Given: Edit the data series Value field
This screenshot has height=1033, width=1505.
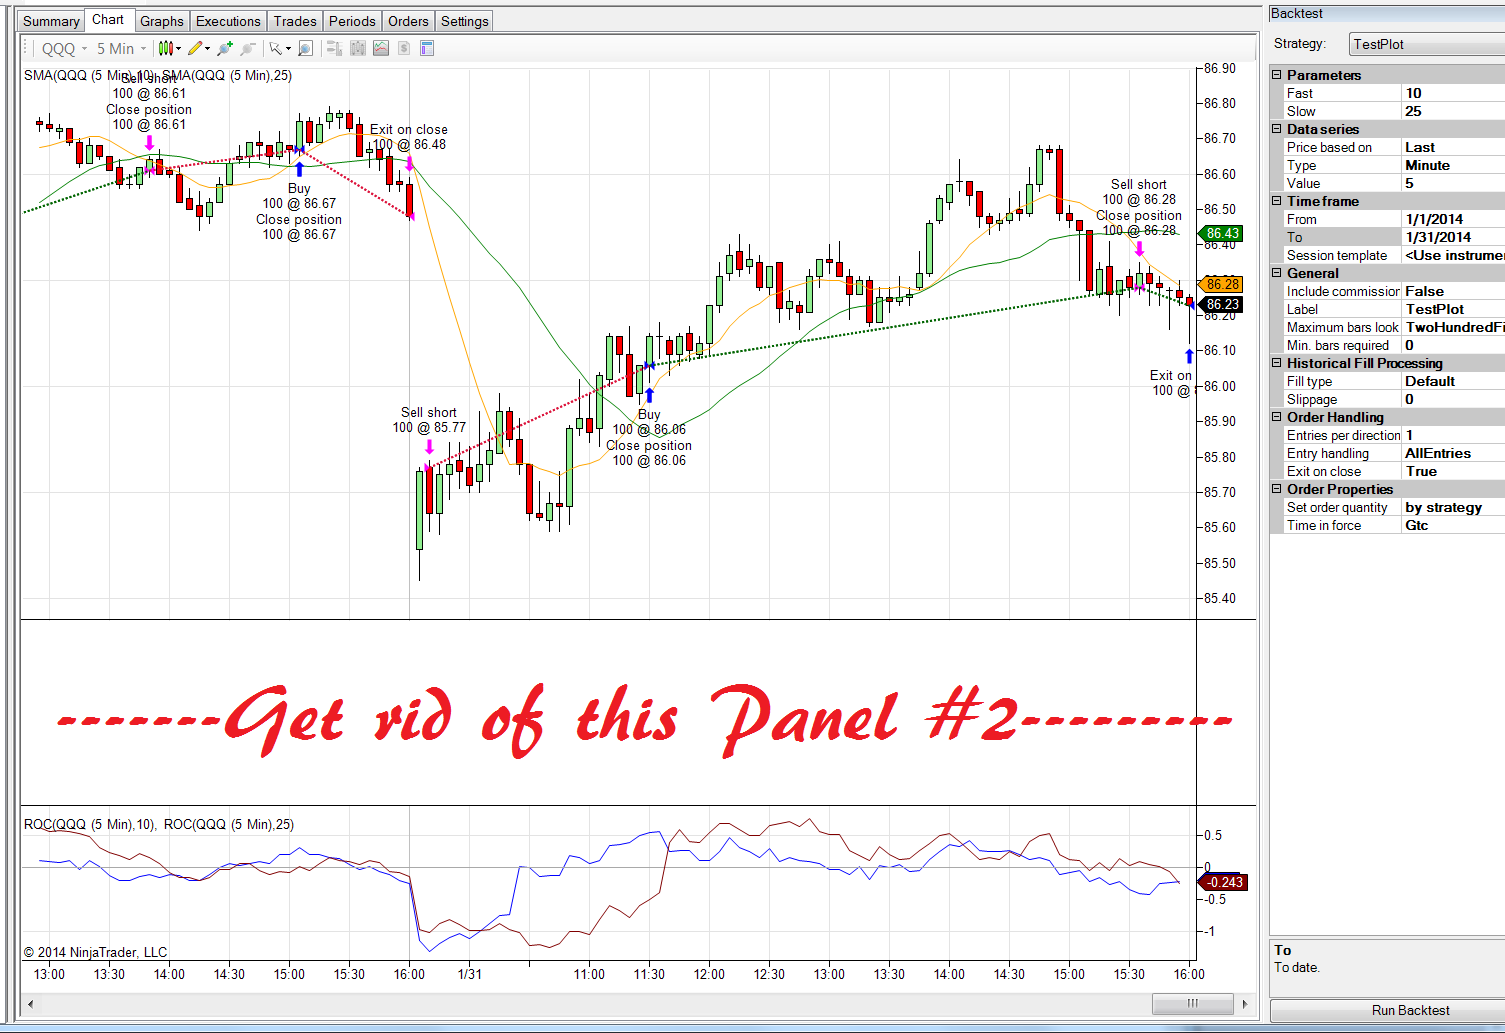Looking at the screenshot, I should coord(1453,183).
